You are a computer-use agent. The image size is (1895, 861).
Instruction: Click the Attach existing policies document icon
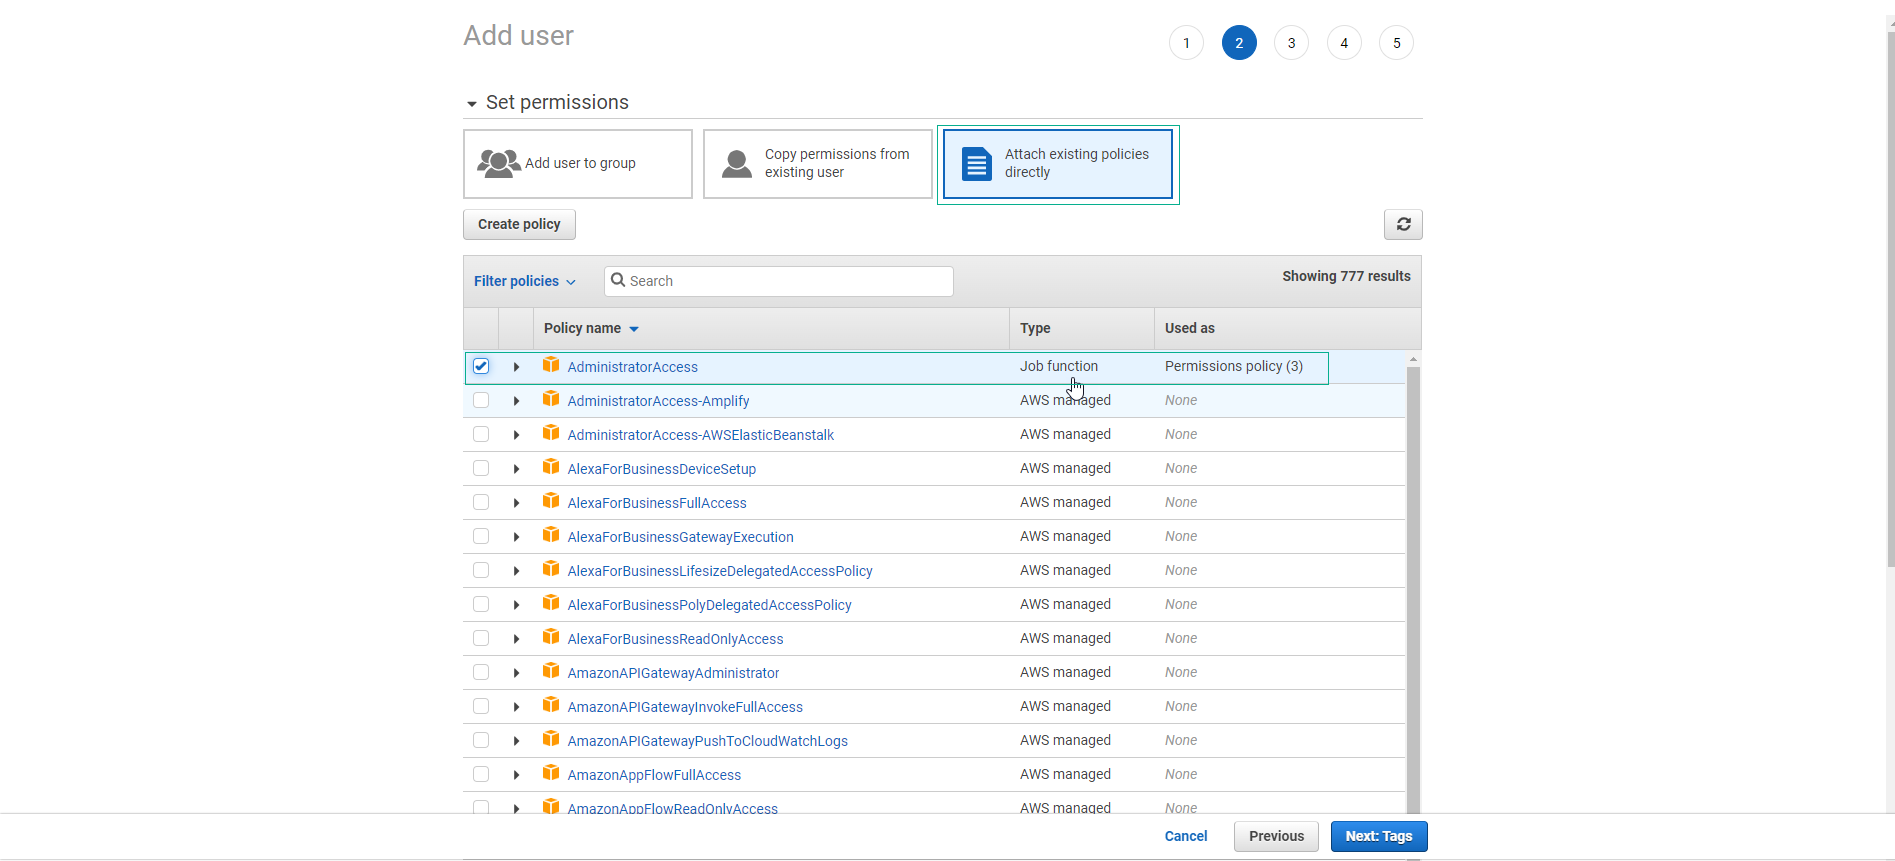(976, 163)
